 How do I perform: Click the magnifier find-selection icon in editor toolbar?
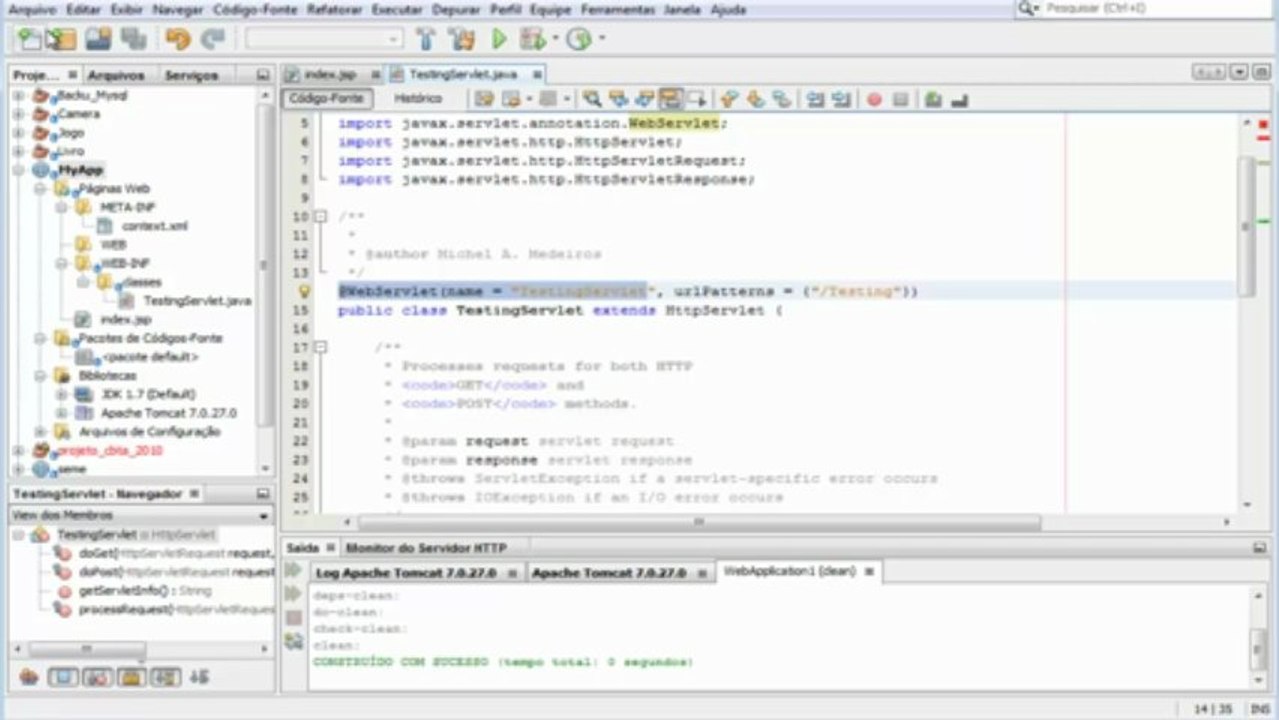(592, 99)
